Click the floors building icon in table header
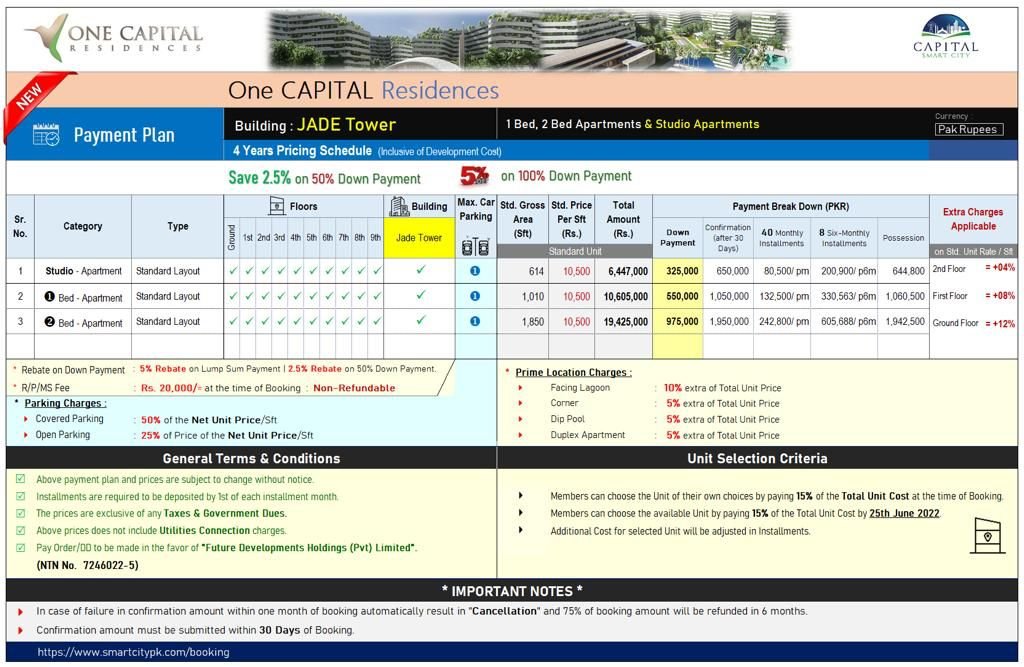This screenshot has width=1024, height=667. 276,206
